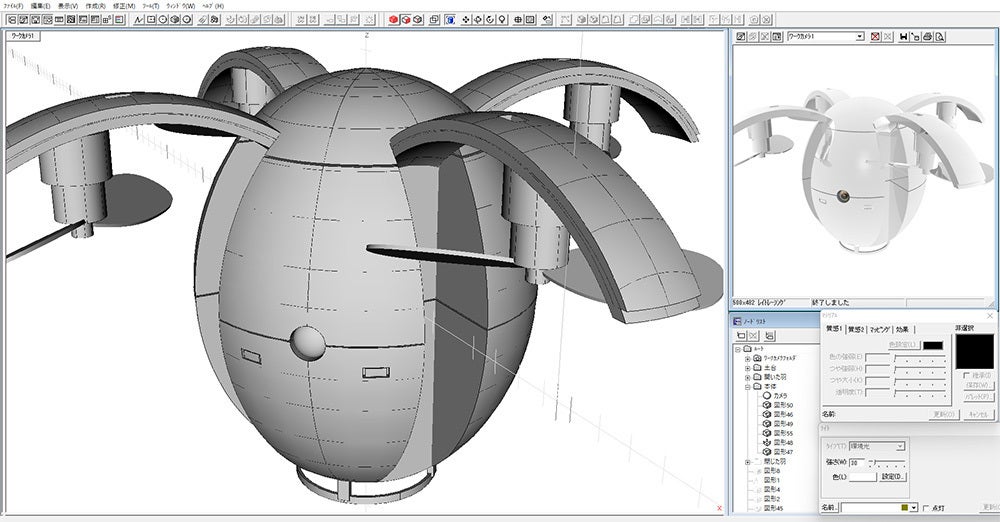1000x522 pixels.
Task: Click the save icon in render panel
Action: click(903, 37)
